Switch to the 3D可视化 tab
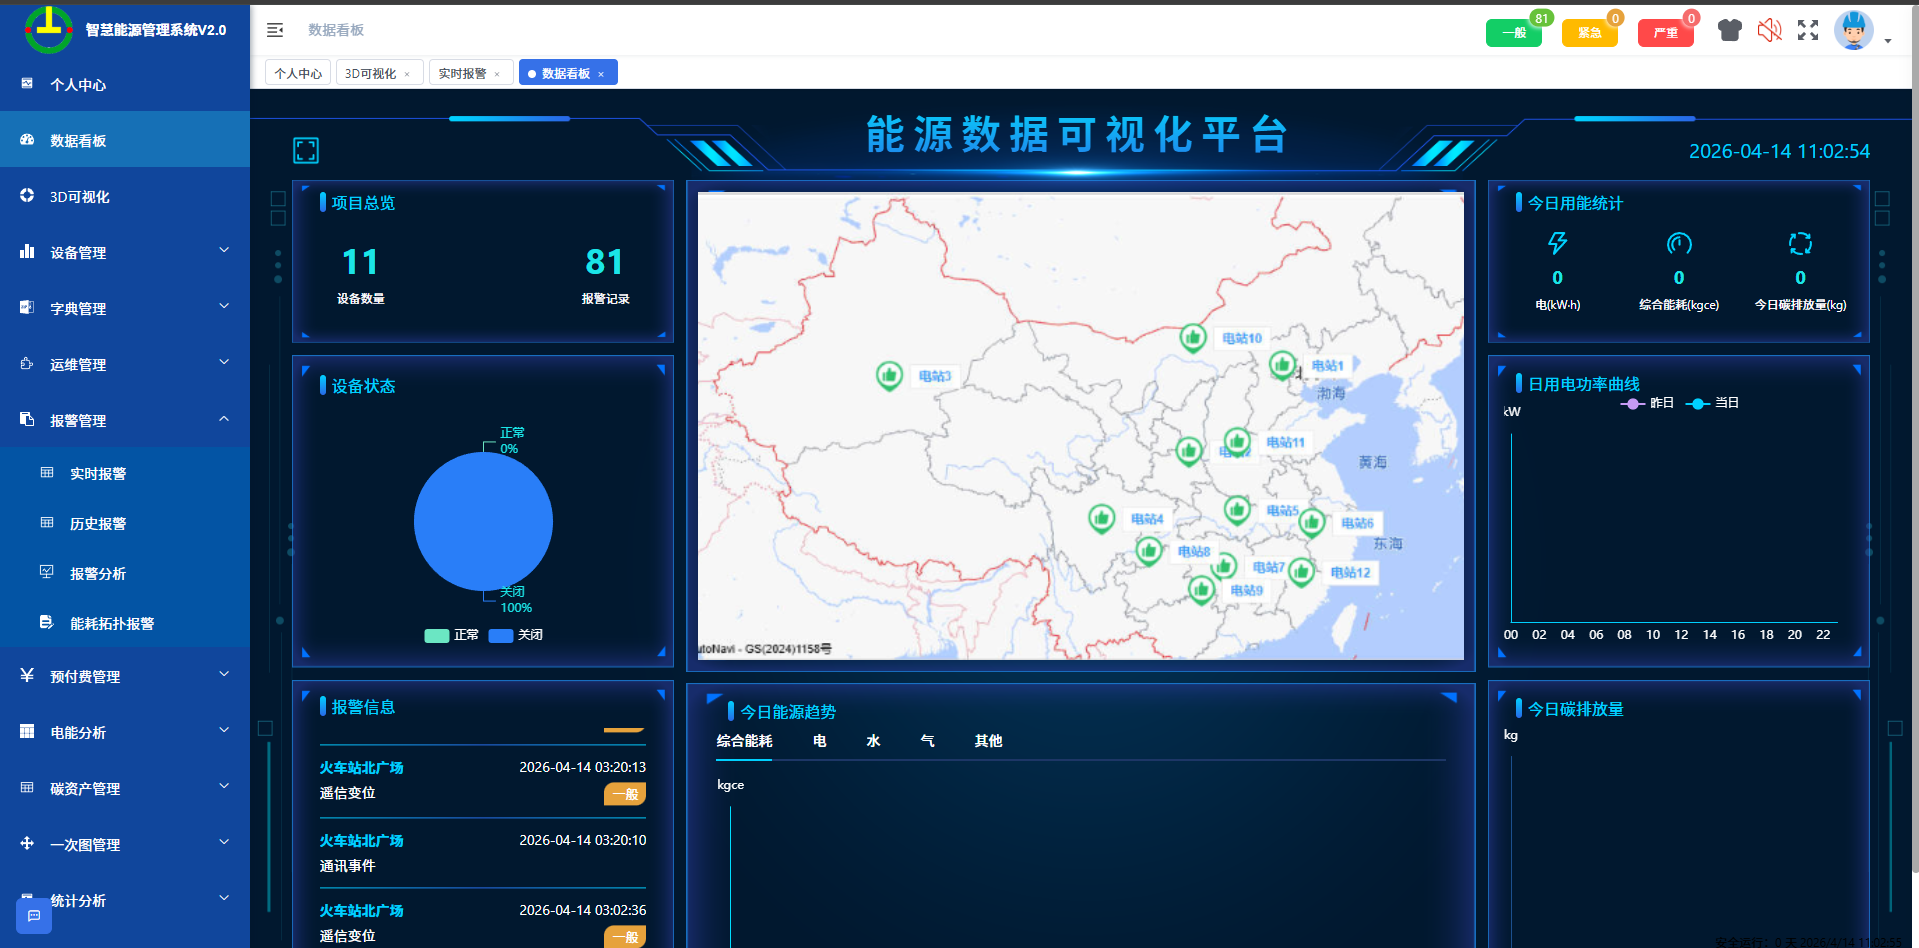Image resolution: width=1919 pixels, height=948 pixels. 370,73
